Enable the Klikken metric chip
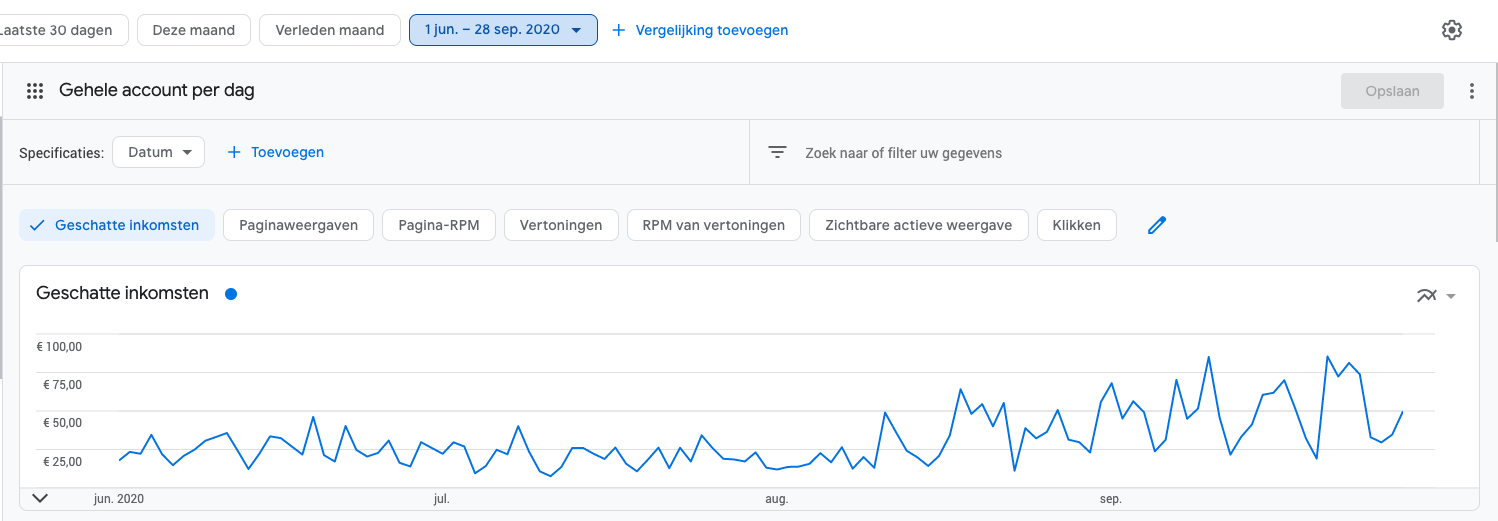 pyautogui.click(x=1077, y=225)
